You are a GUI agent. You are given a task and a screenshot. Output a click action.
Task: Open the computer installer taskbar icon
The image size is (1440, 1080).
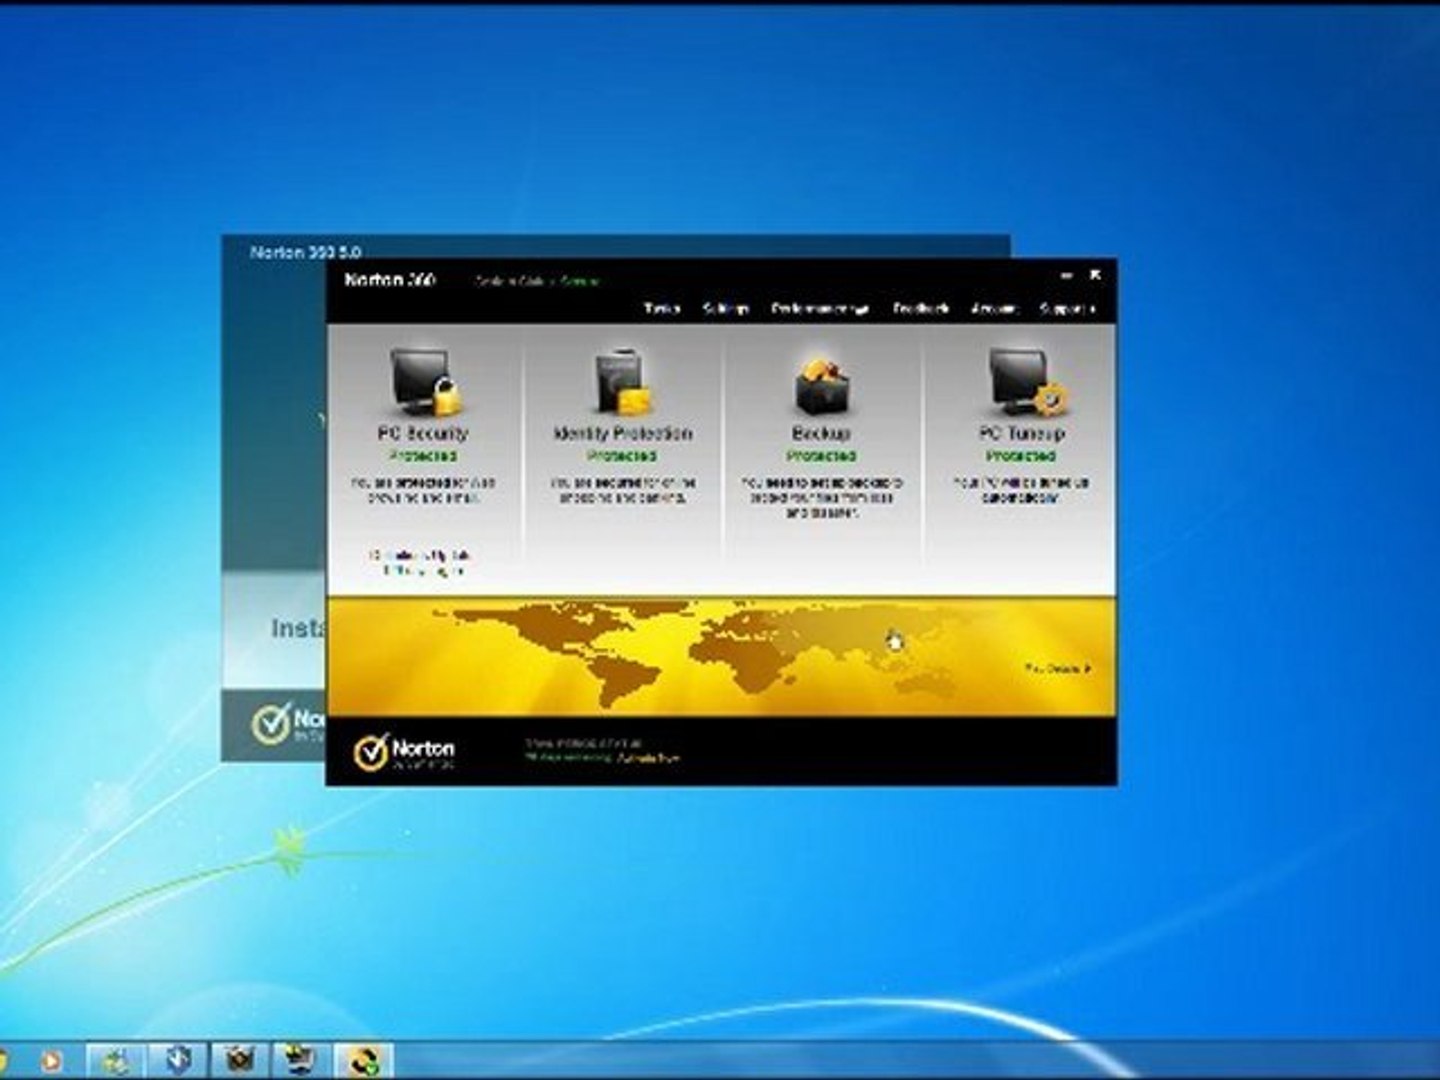(x=300, y=1060)
